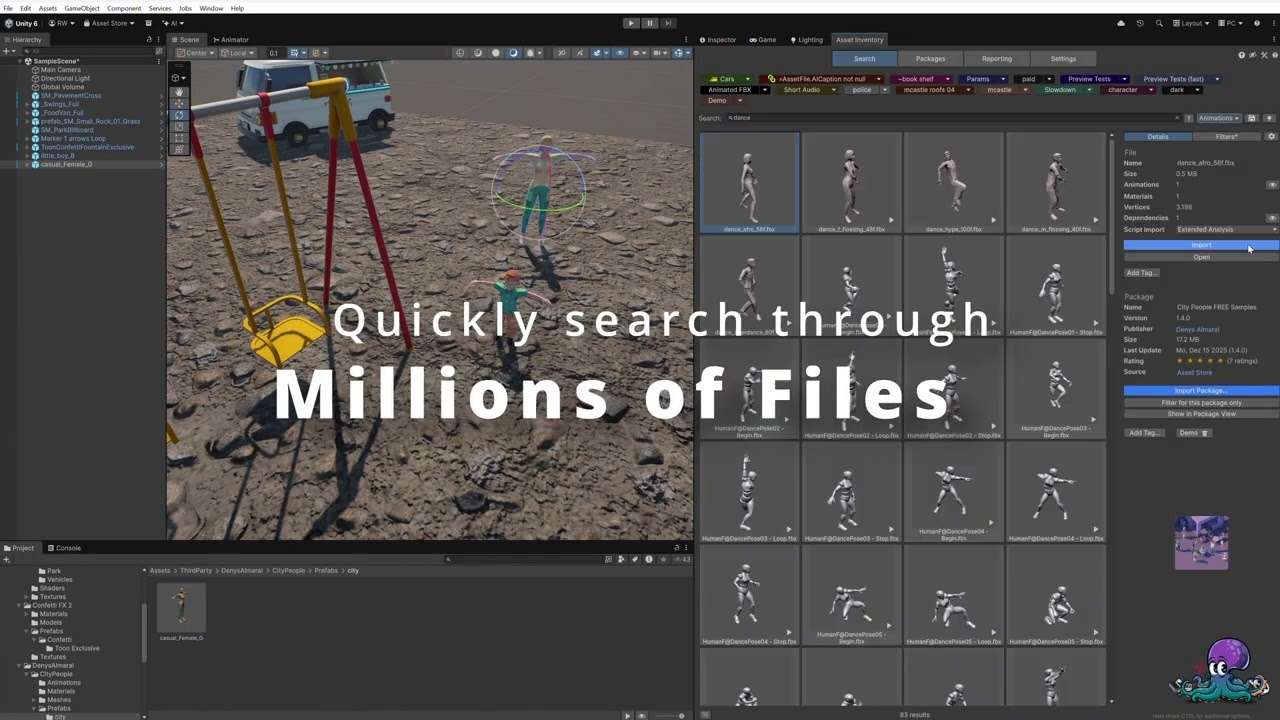The width and height of the screenshot is (1280, 720).
Task: Expand the _Swings_Full hierarchy item
Action: [28, 104]
